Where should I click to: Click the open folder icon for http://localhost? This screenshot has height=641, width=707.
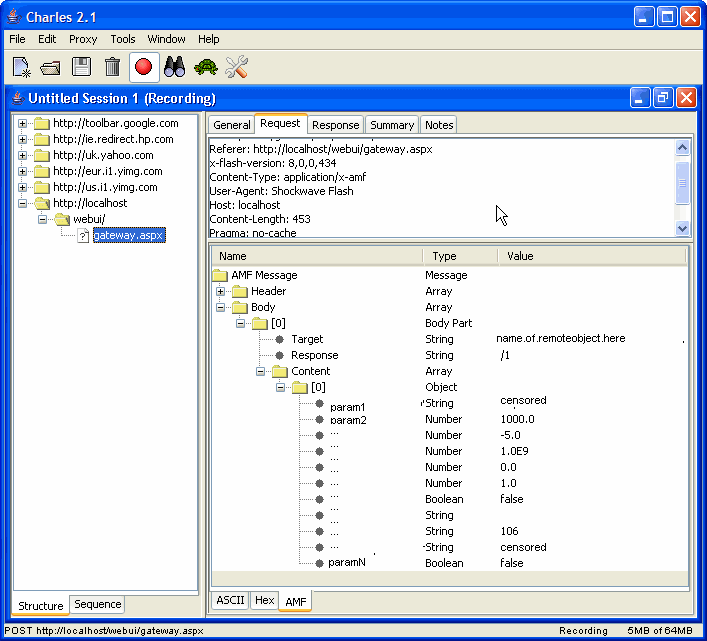[42, 203]
